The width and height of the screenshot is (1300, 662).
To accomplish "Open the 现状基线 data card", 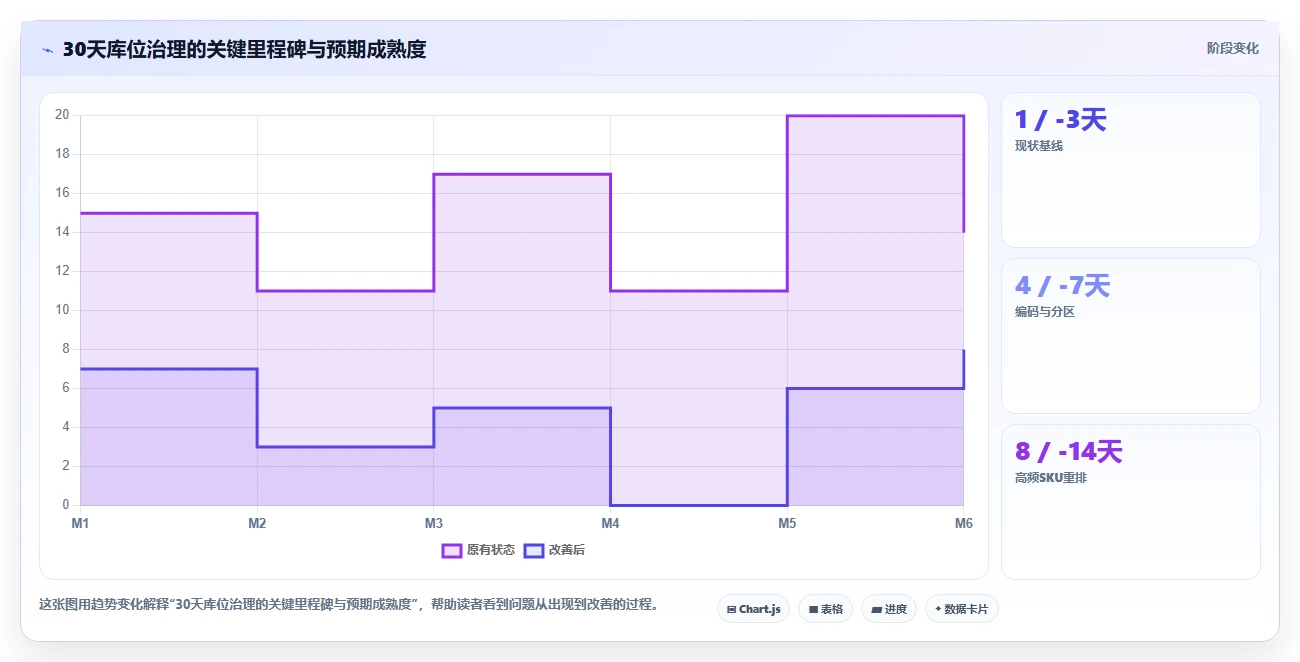I will pos(1130,170).
